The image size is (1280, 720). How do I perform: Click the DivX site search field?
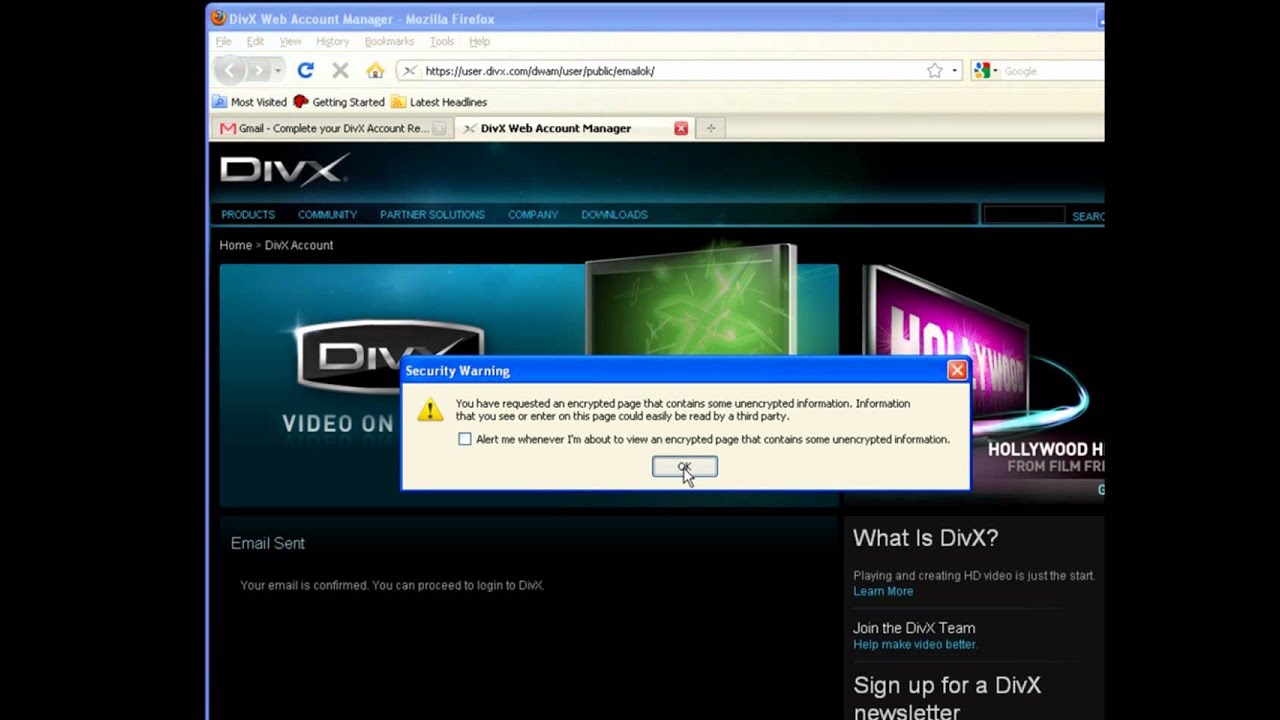[x=1024, y=215]
